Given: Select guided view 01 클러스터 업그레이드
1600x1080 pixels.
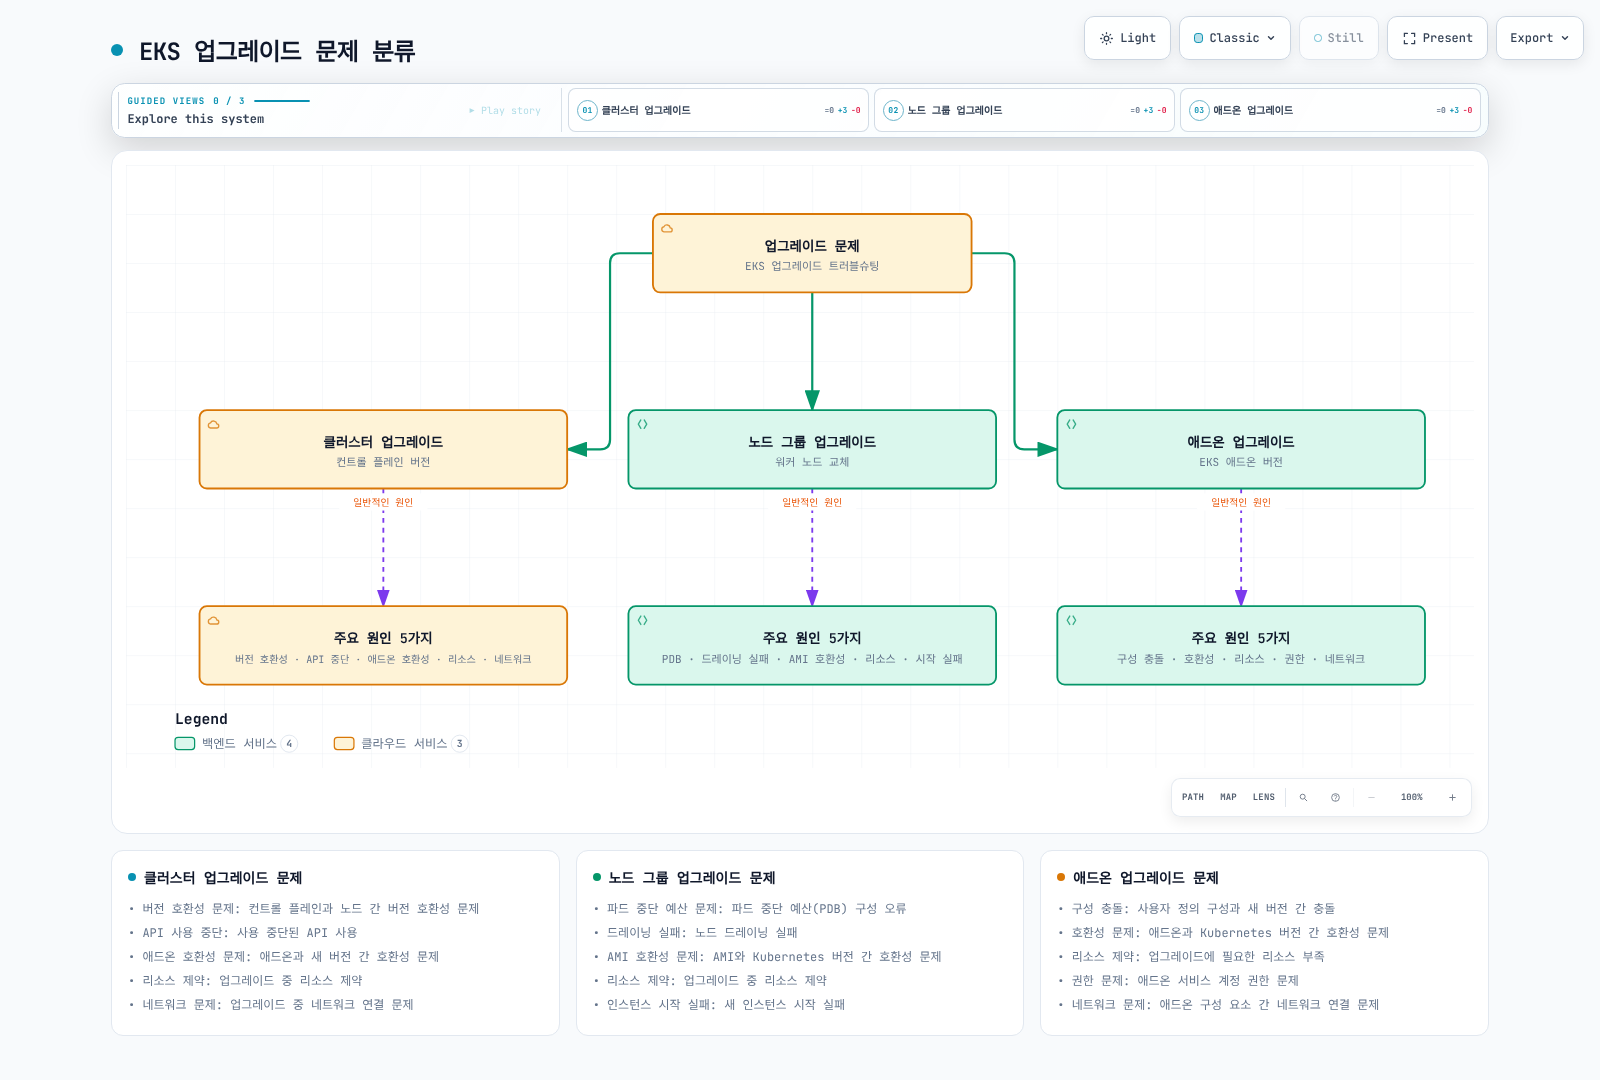Looking at the screenshot, I should click(718, 110).
